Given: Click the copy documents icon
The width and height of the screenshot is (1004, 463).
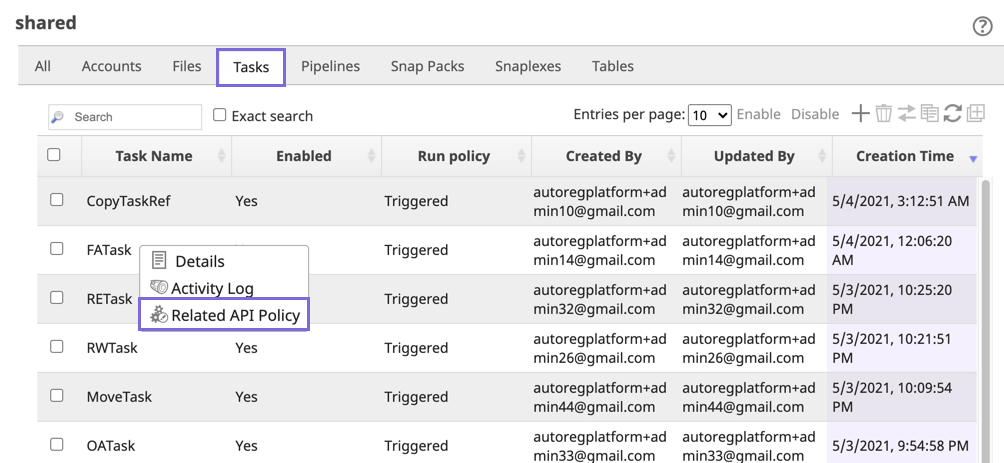Looking at the screenshot, I should [930, 114].
